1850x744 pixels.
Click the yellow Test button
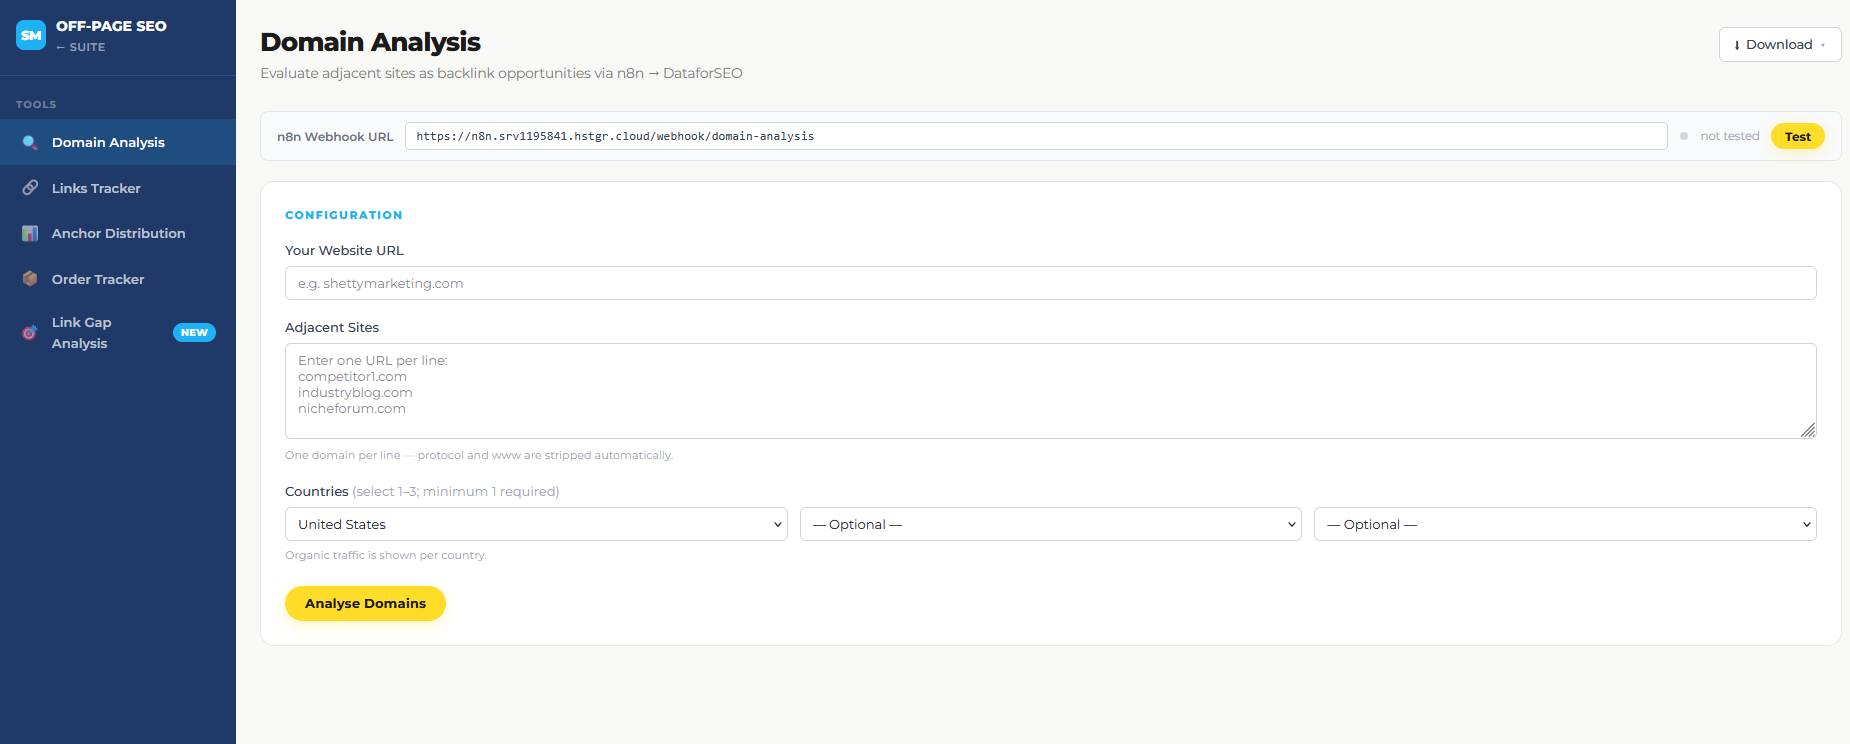tap(1797, 136)
